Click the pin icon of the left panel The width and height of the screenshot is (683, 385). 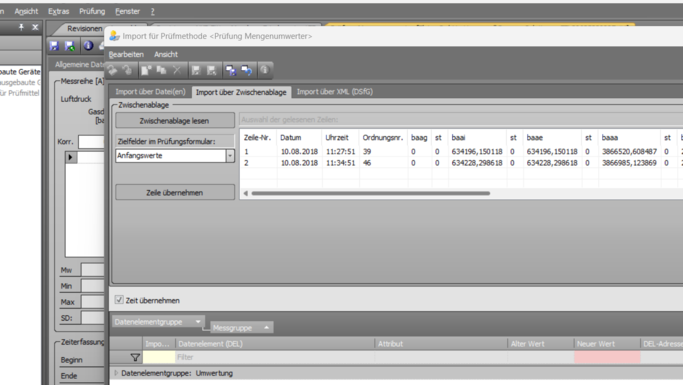point(21,27)
